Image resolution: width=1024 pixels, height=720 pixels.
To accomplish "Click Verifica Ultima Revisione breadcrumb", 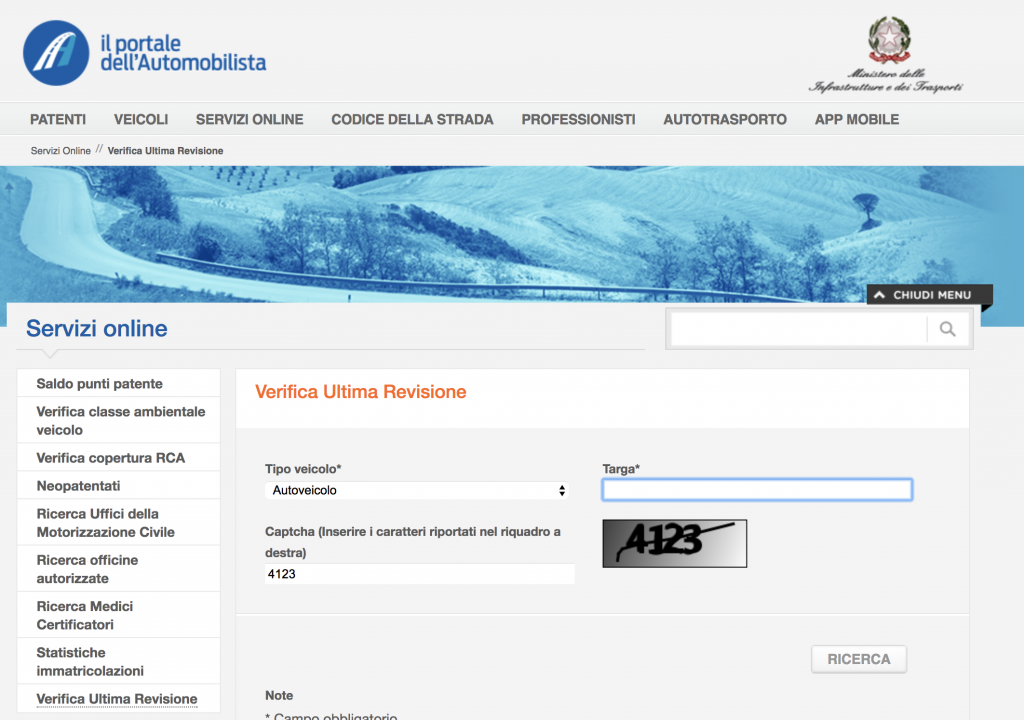I will point(165,151).
